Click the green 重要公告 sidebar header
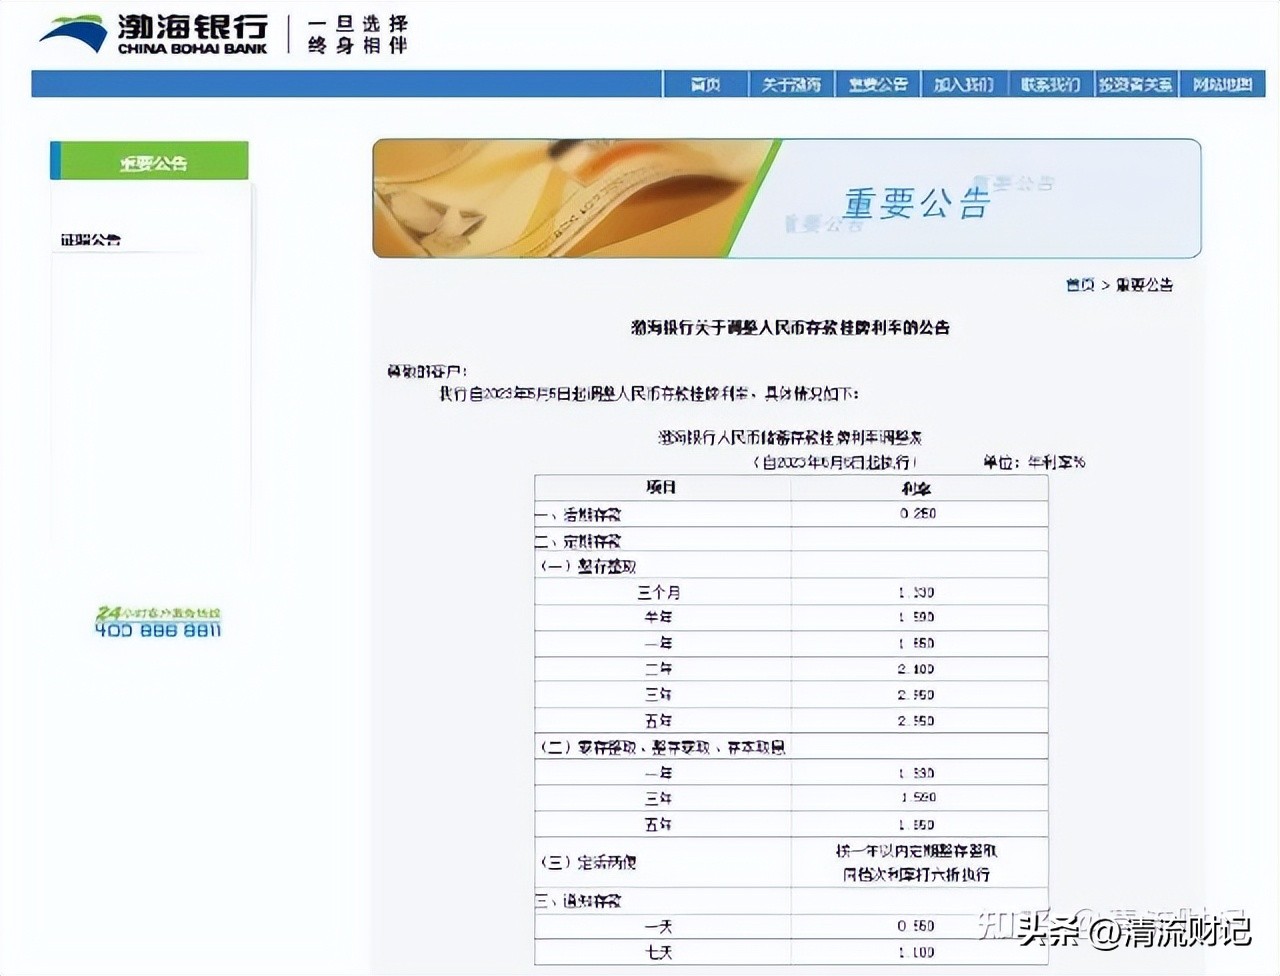1280x976 pixels. coord(149,160)
